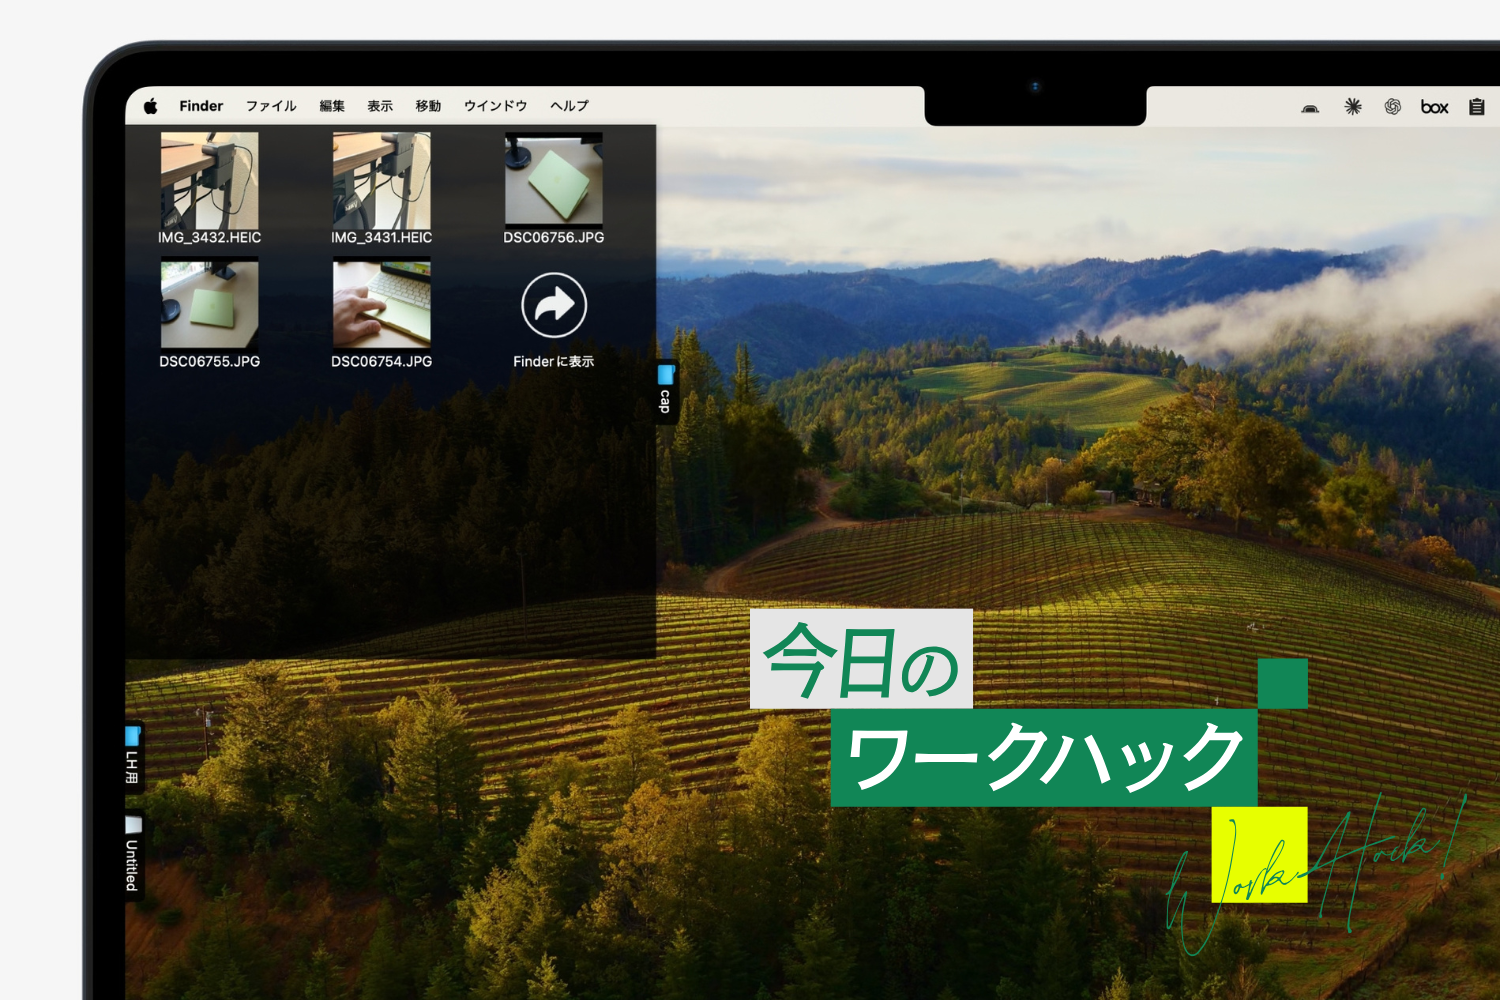Open the Untitled side tab
This screenshot has height=1000, width=1500.
coord(133,855)
